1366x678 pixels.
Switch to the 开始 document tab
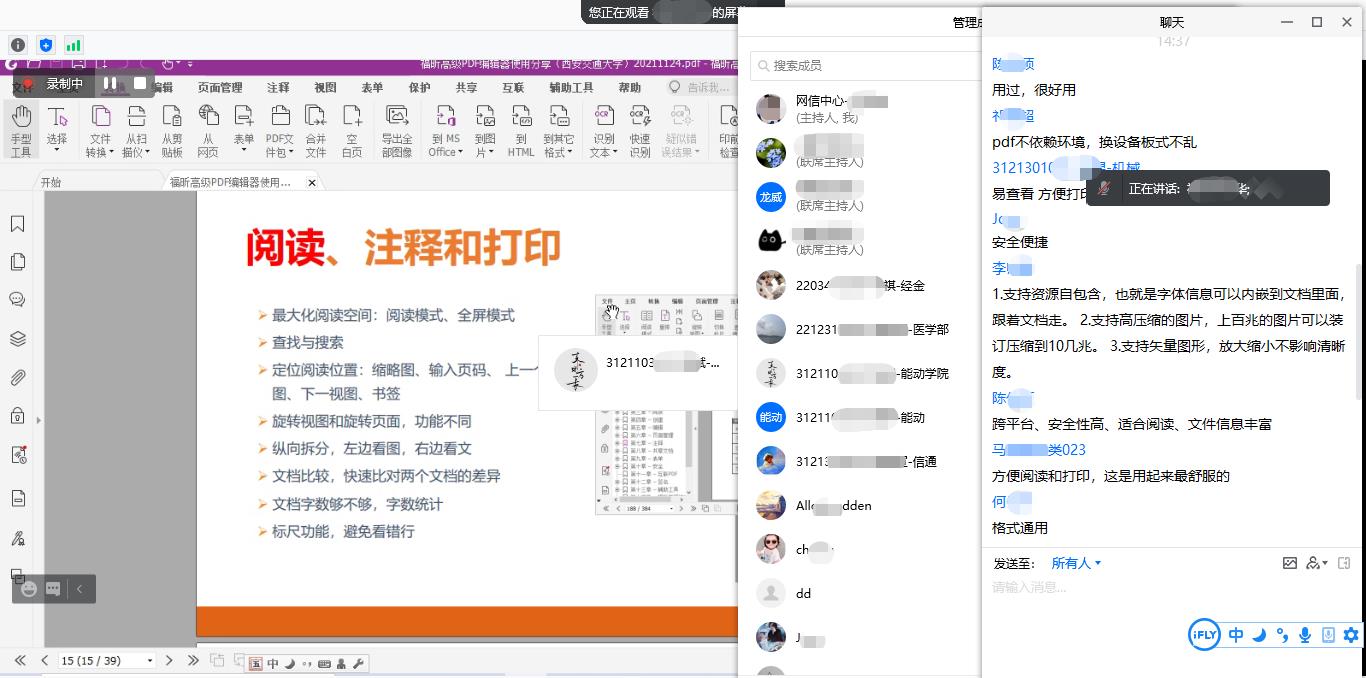pyautogui.click(x=50, y=183)
